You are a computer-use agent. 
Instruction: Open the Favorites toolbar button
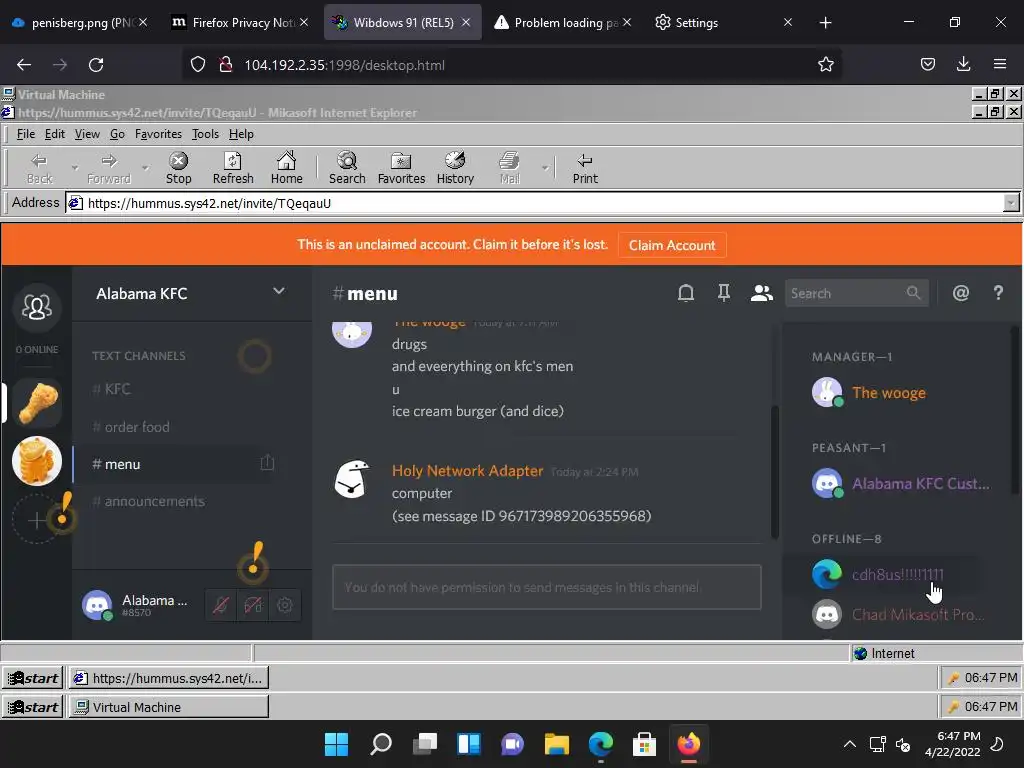[401, 168]
